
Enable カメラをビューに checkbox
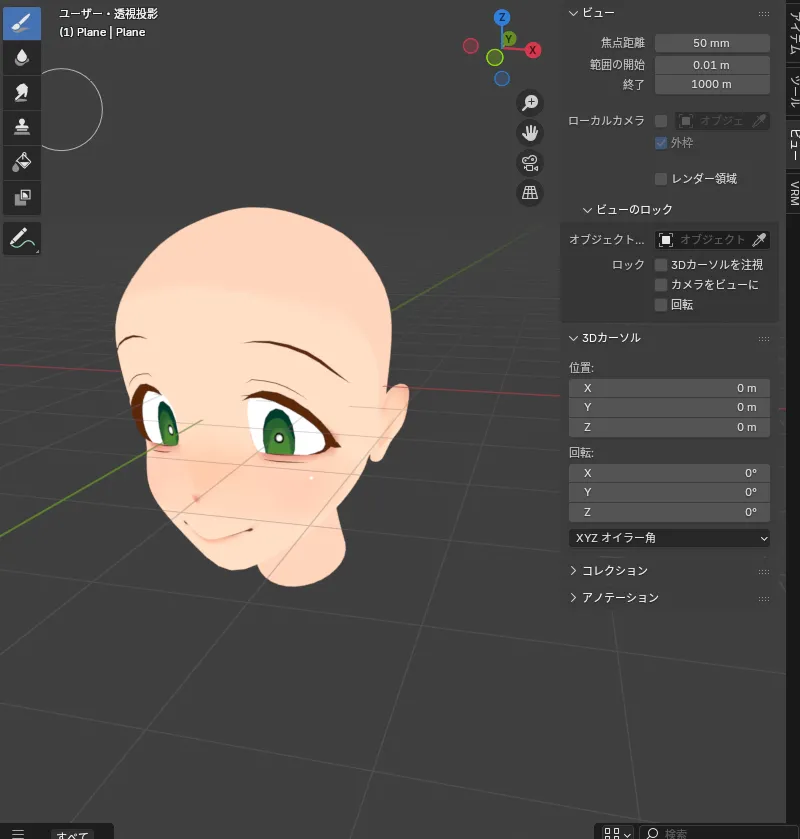[x=661, y=285]
